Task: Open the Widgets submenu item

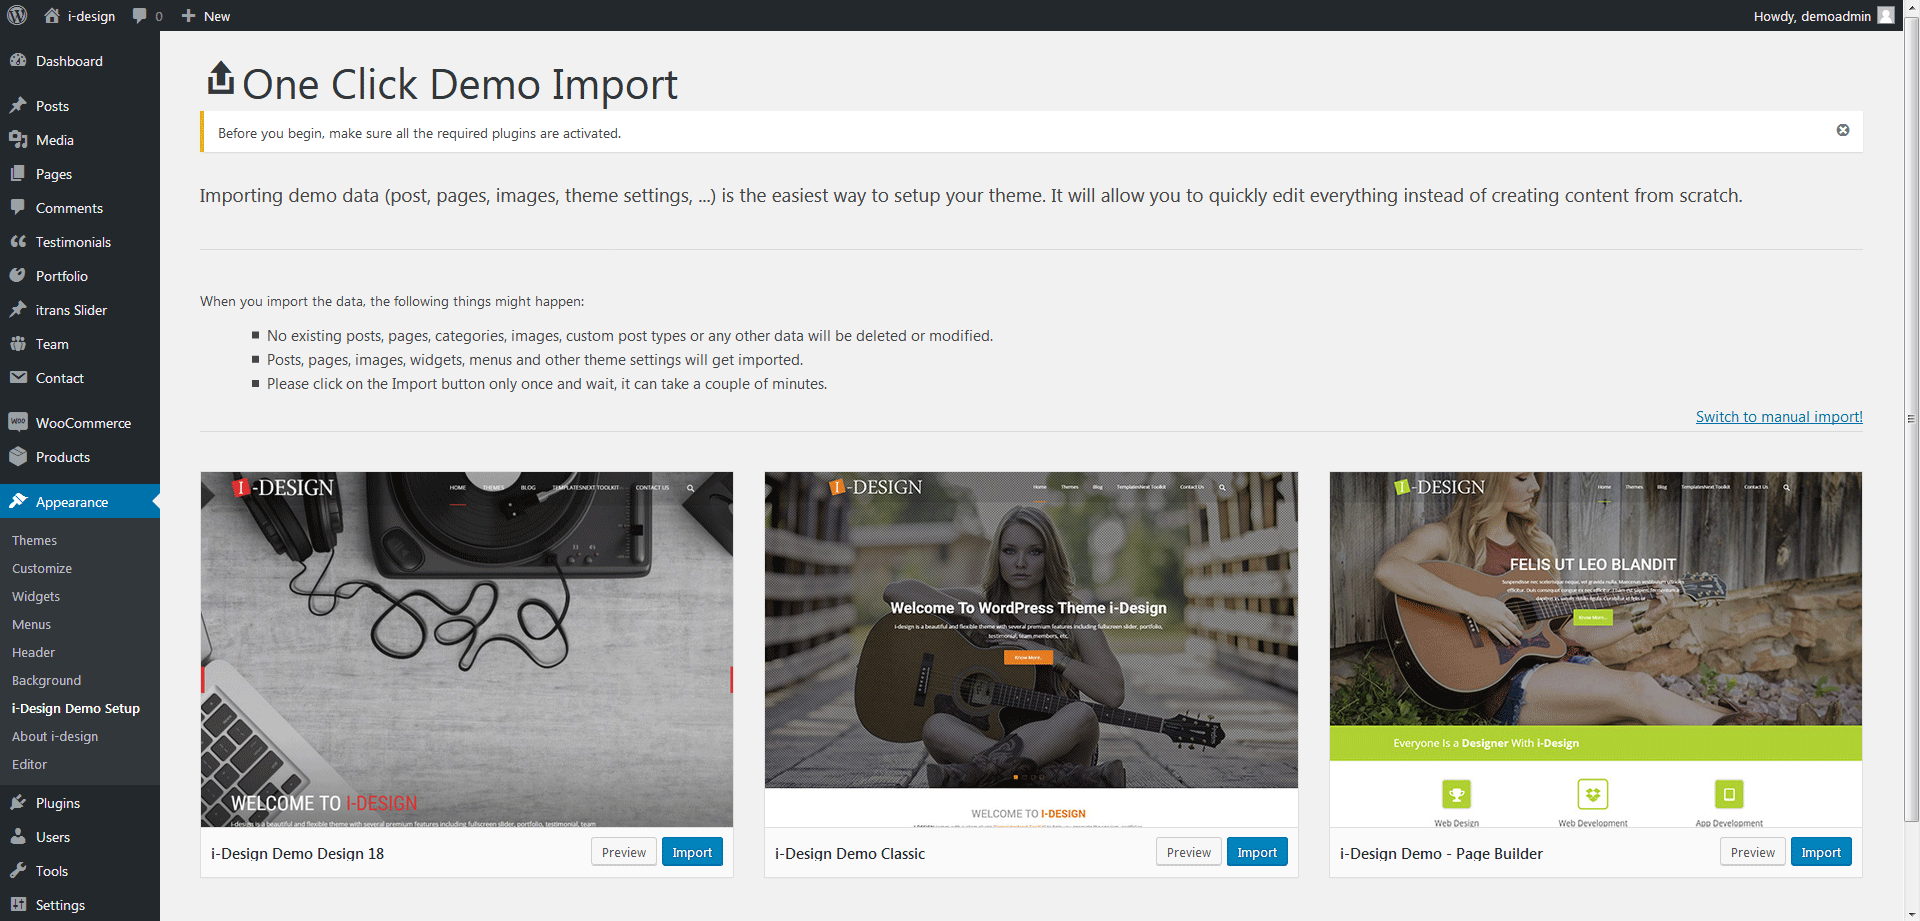Action: 36,596
